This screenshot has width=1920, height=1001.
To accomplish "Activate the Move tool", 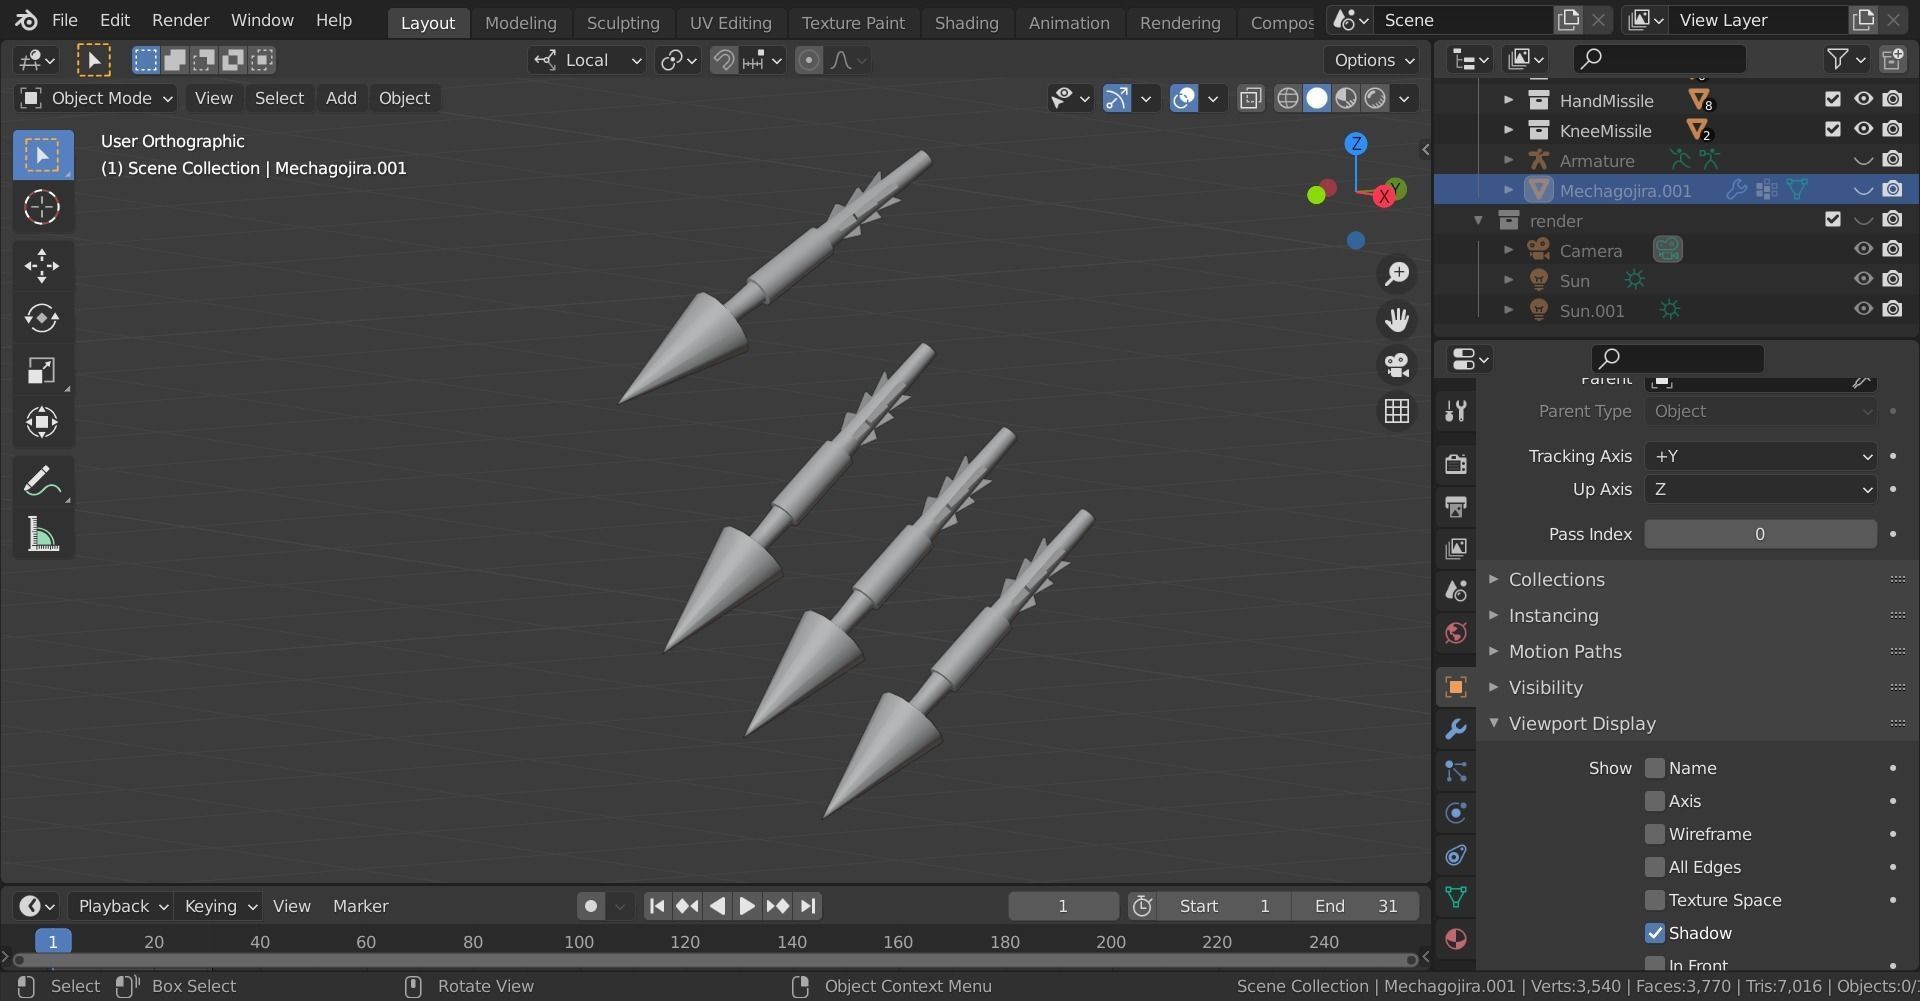I will click(42, 265).
